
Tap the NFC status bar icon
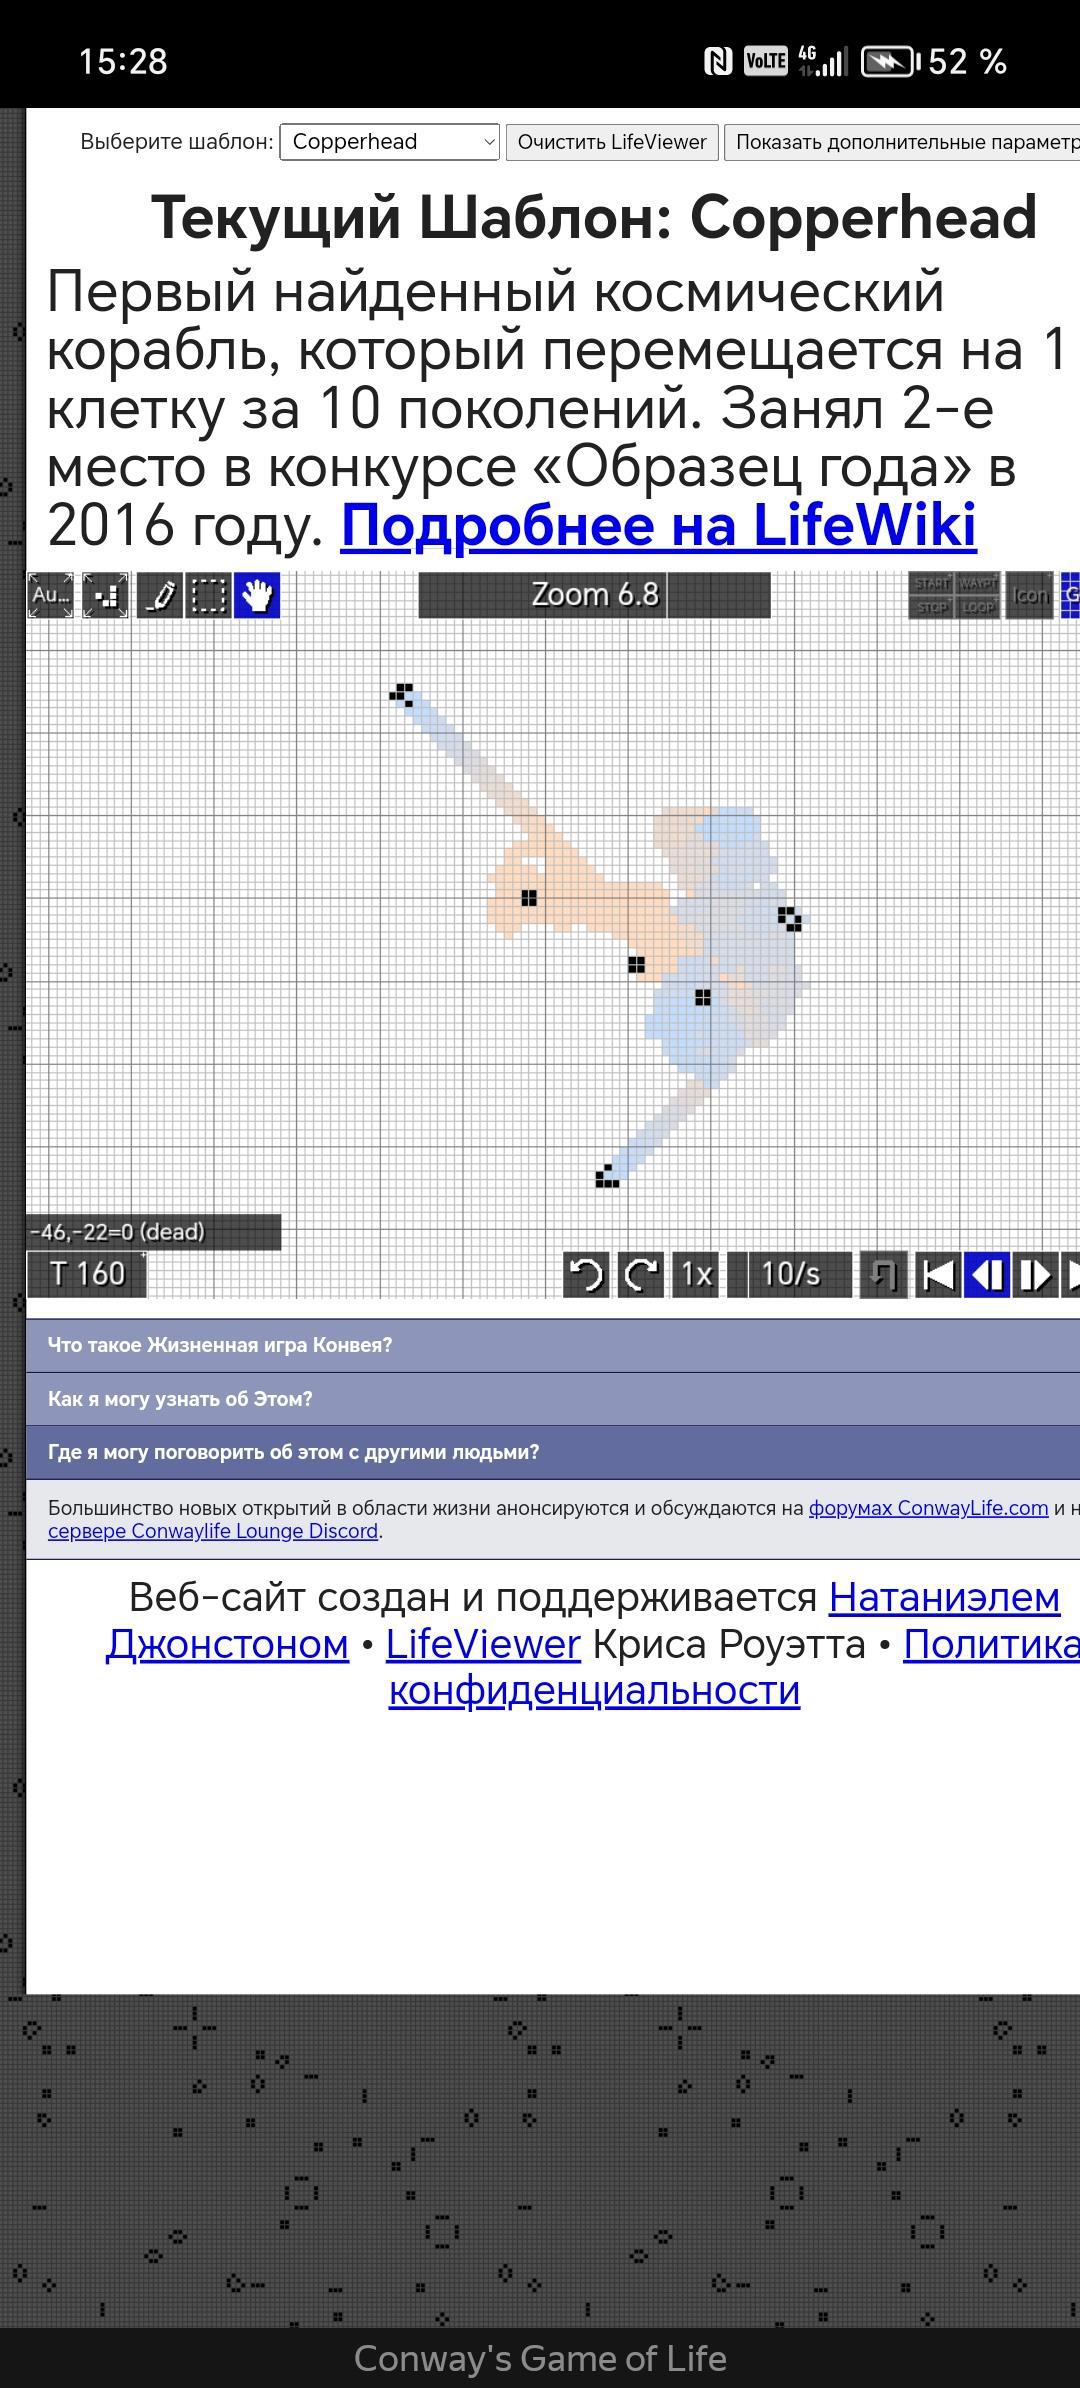[x=718, y=62]
